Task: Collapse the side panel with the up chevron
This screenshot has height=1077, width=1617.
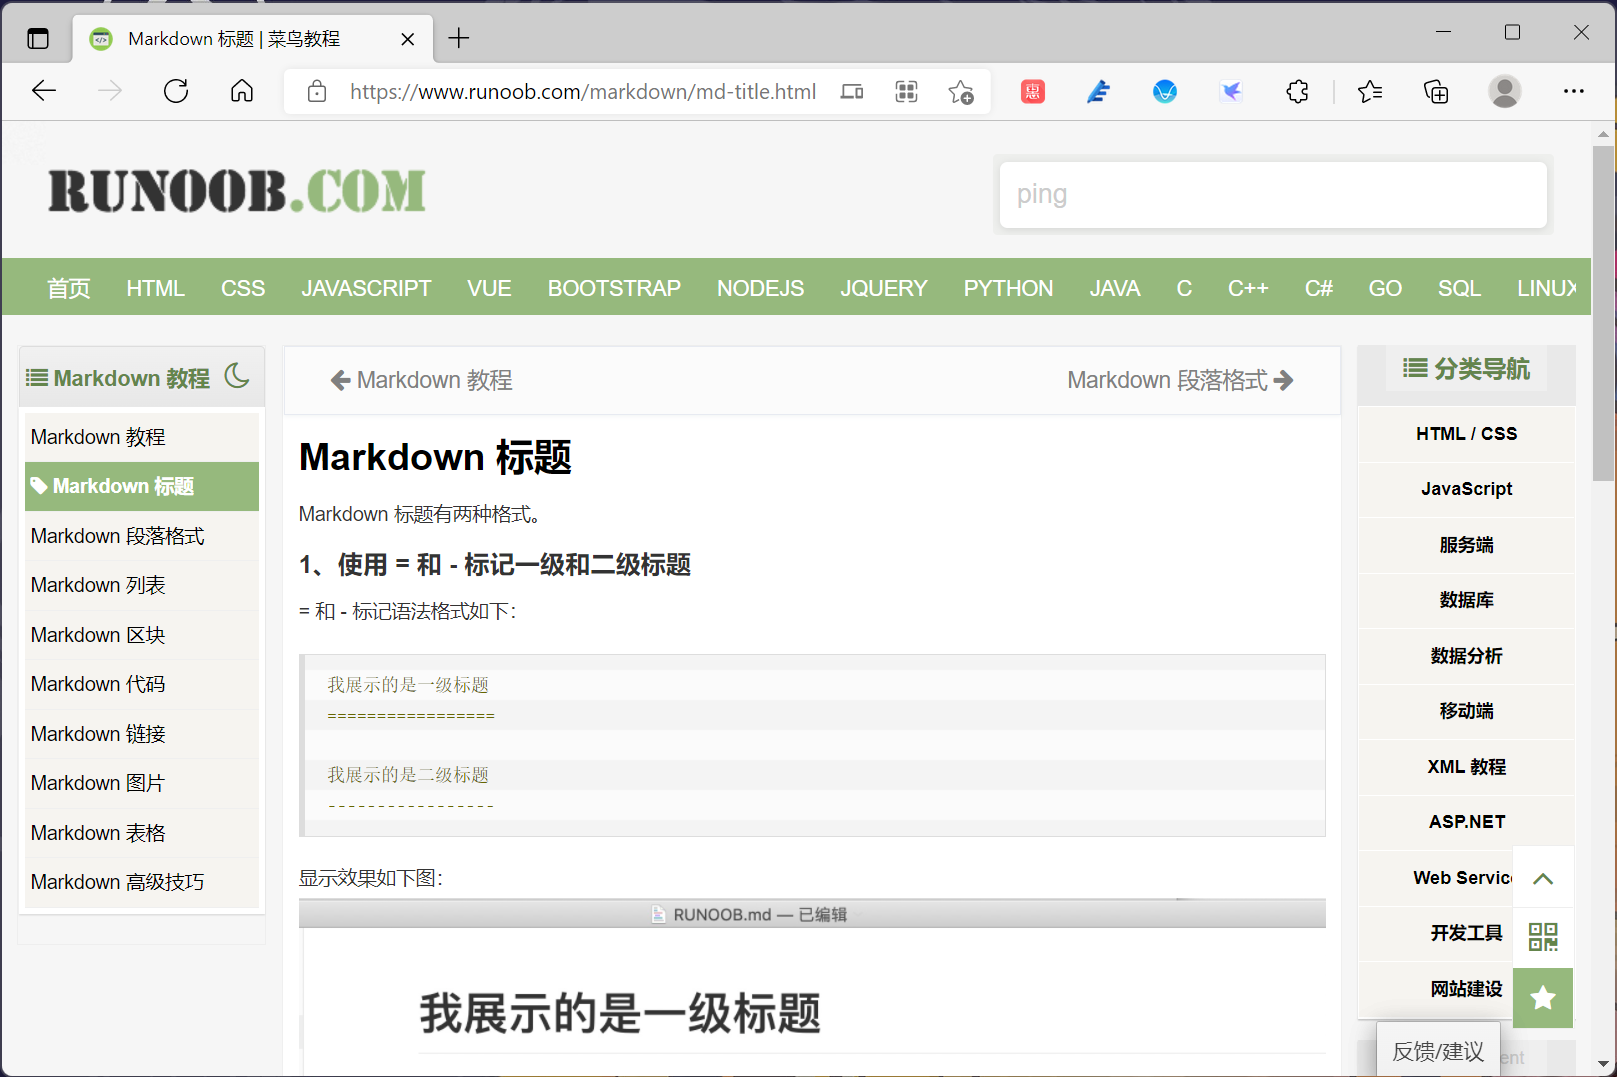Action: point(1543,877)
